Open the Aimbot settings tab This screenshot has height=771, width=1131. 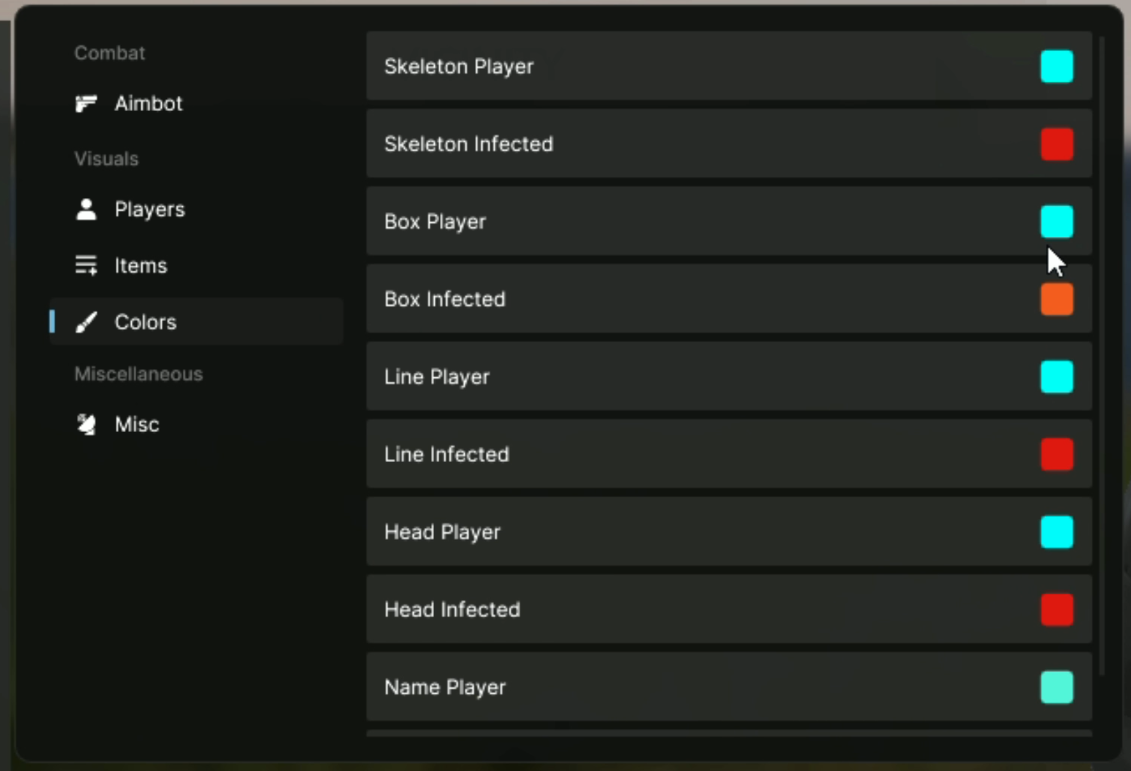[148, 104]
